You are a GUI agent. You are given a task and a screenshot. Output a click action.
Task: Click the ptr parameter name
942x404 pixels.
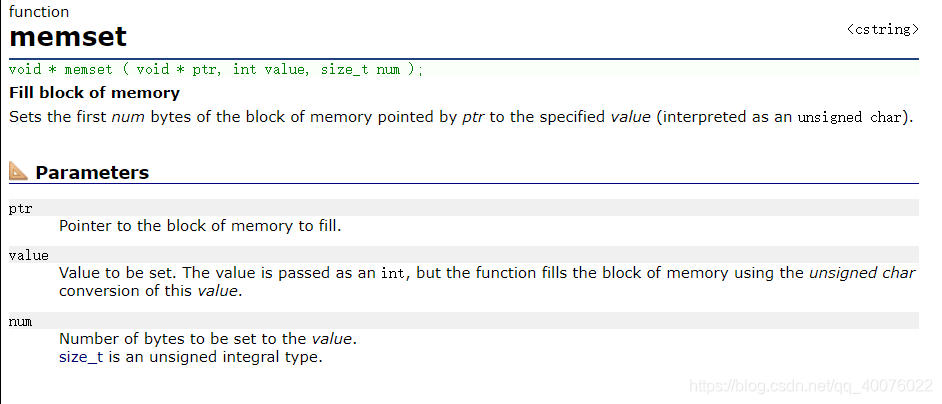point(20,209)
